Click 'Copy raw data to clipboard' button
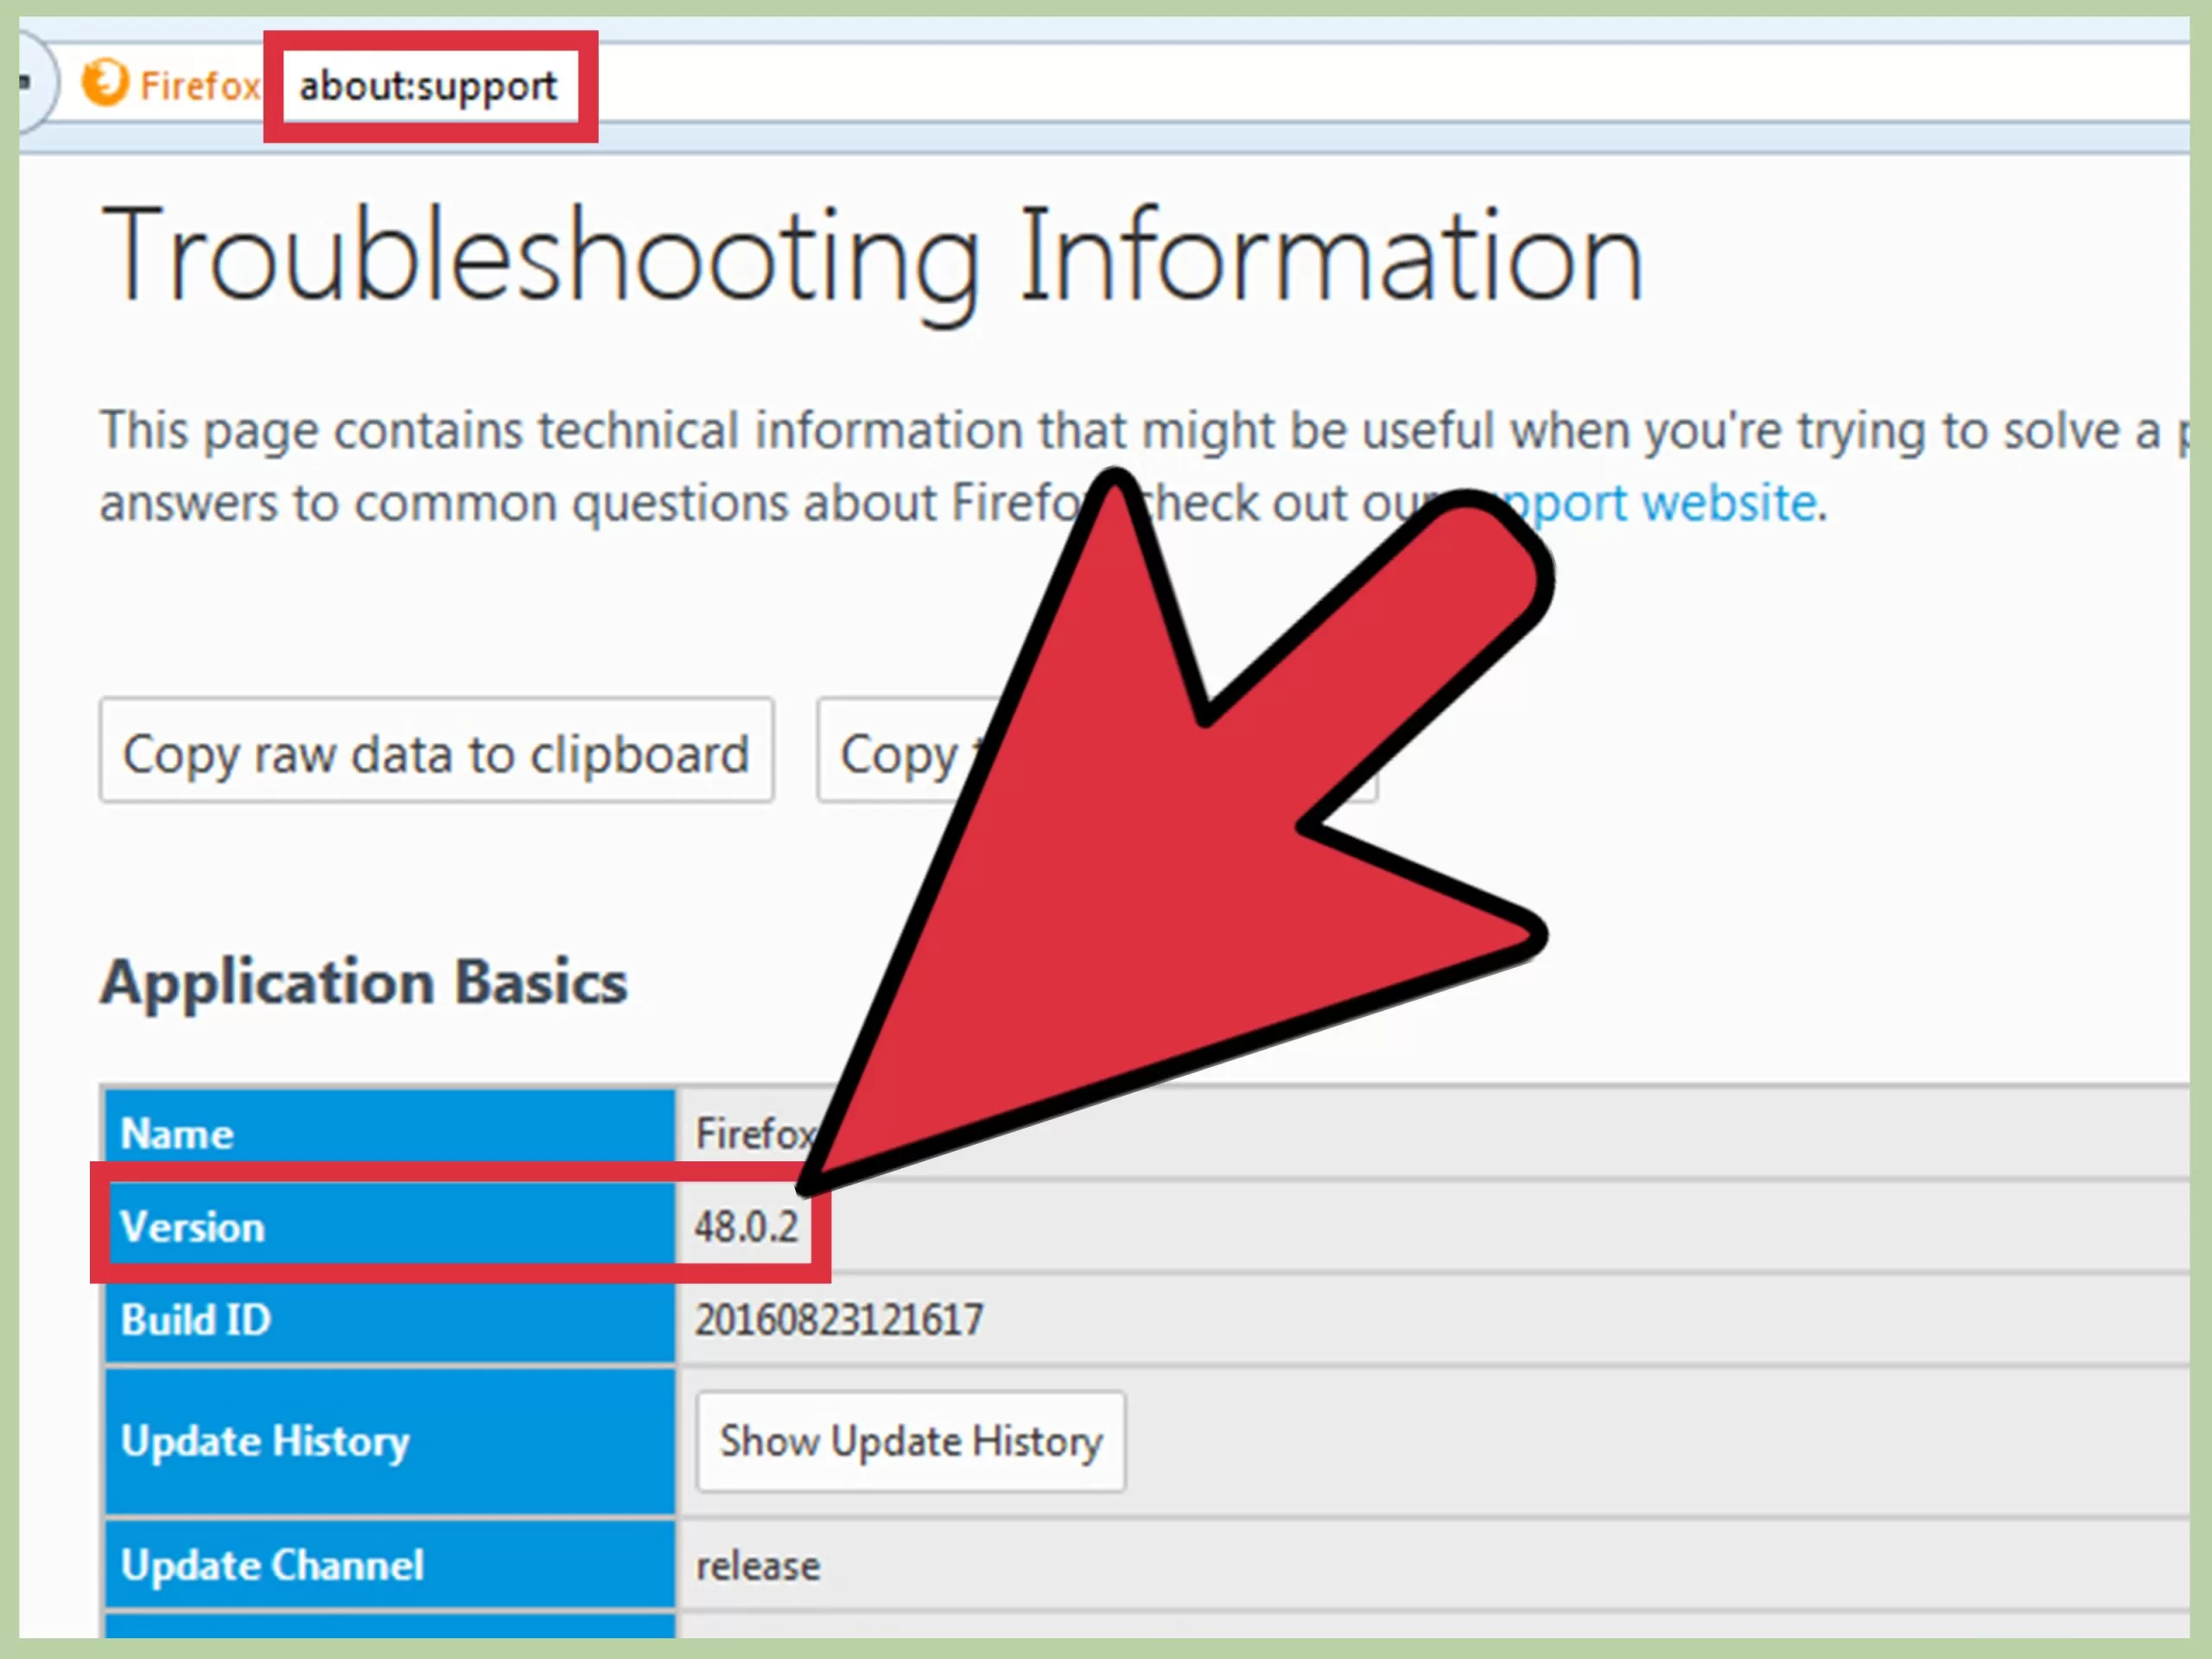The height and width of the screenshot is (1659, 2212). click(436, 750)
